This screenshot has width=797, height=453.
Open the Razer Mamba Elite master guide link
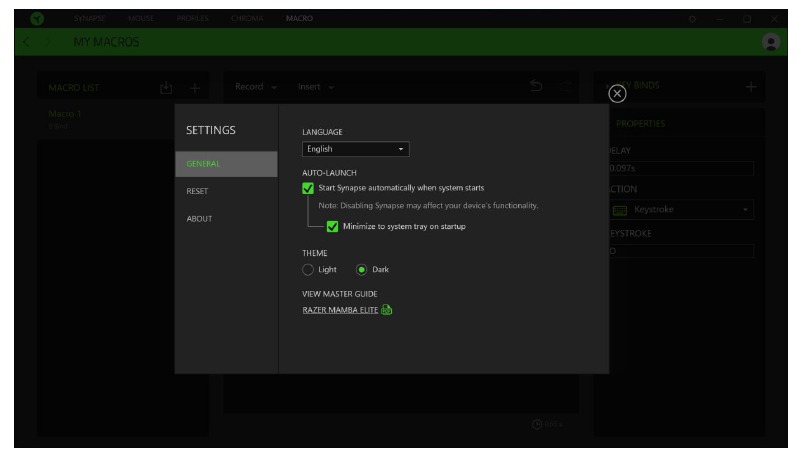coord(340,310)
